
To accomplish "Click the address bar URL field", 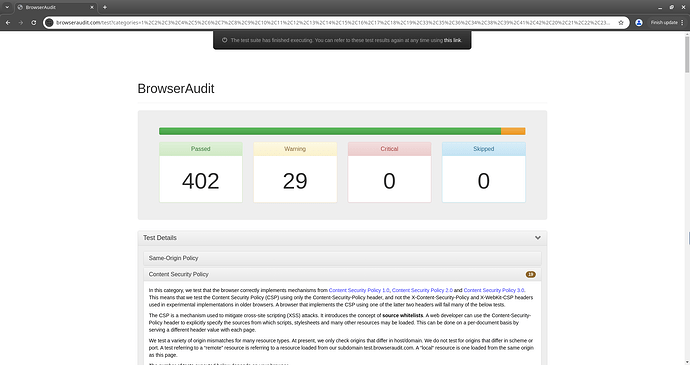I will [333, 22].
